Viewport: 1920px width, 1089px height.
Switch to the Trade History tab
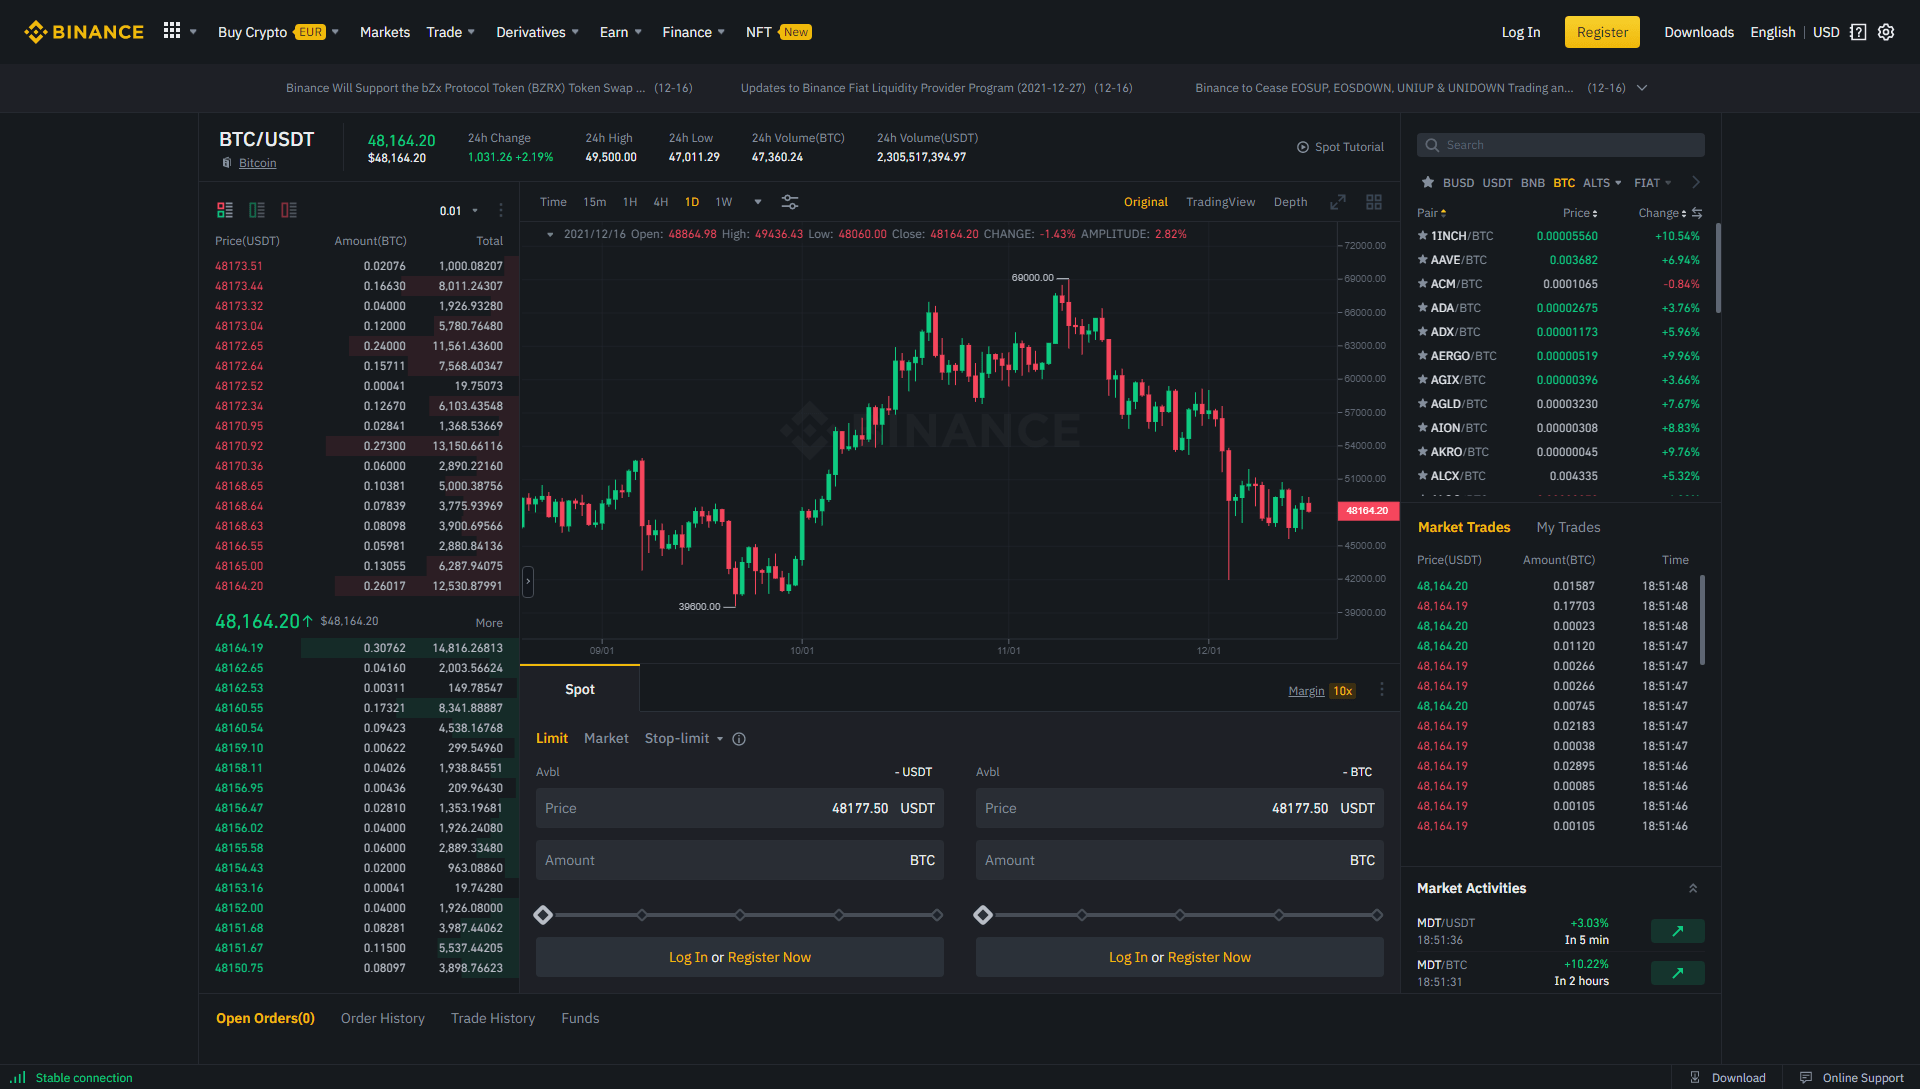tap(493, 1018)
